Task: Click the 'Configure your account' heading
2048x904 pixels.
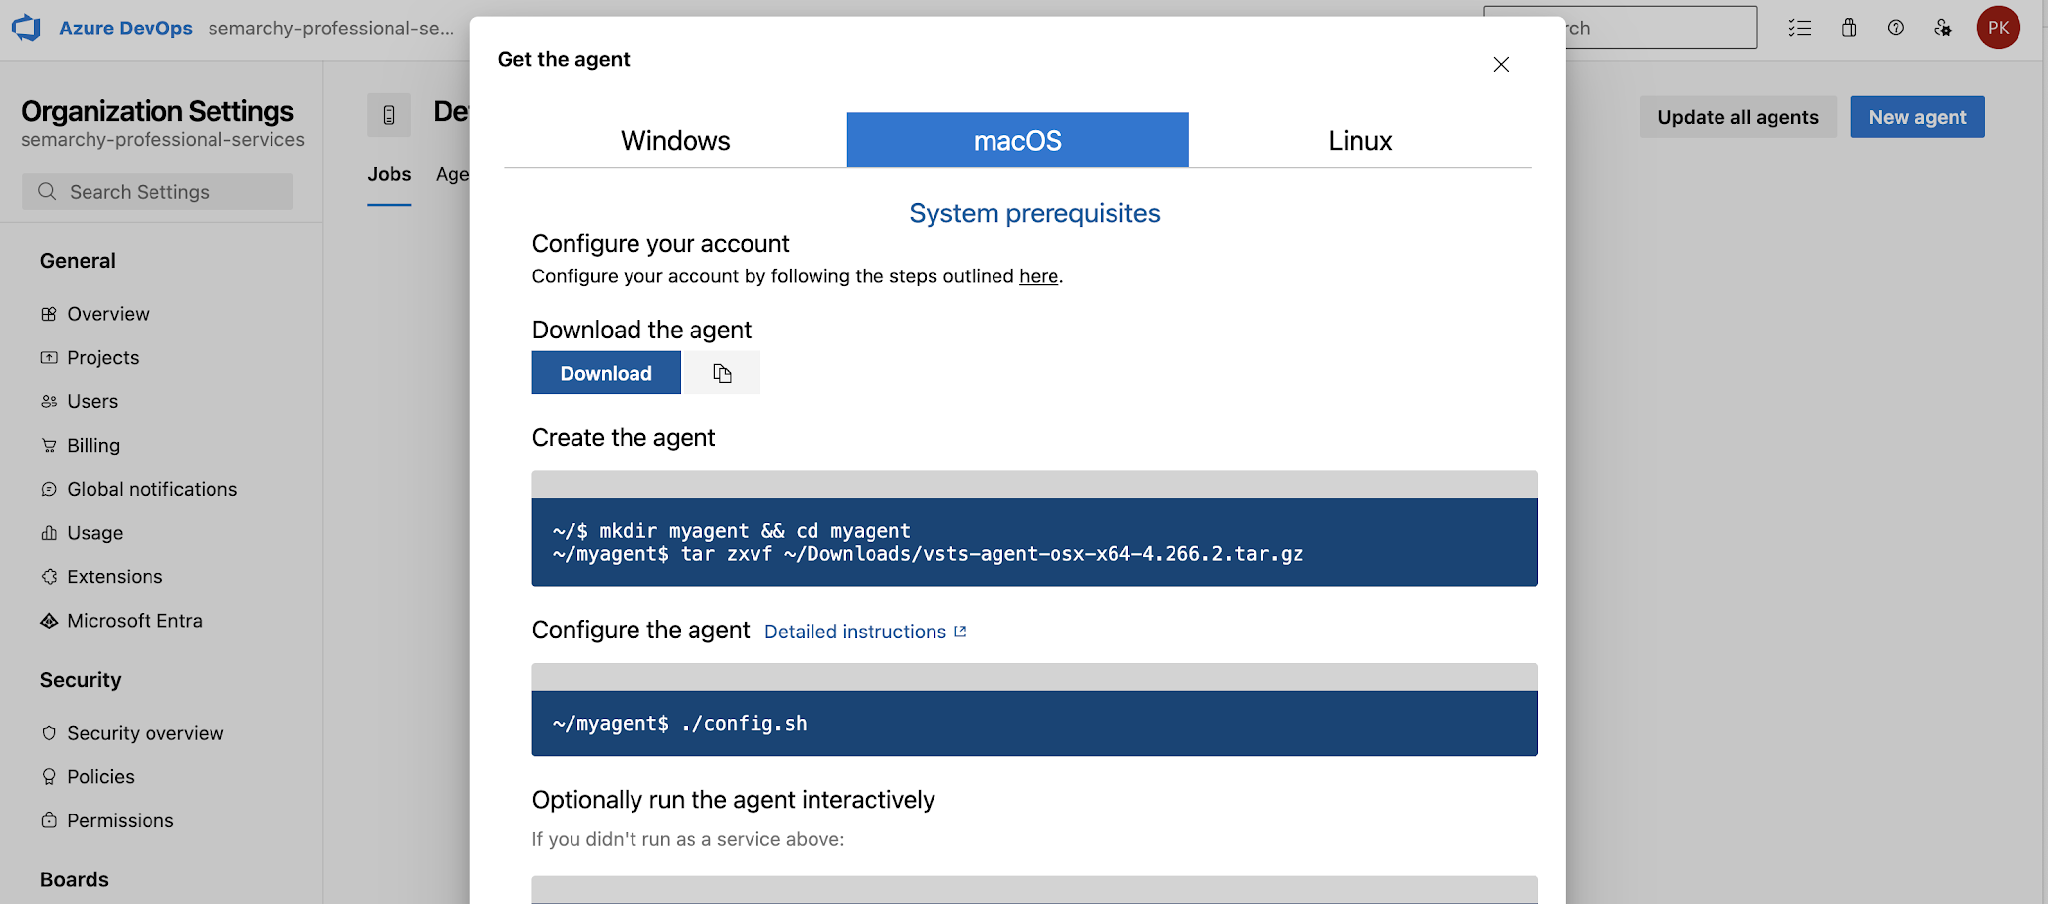Action: click(x=660, y=244)
